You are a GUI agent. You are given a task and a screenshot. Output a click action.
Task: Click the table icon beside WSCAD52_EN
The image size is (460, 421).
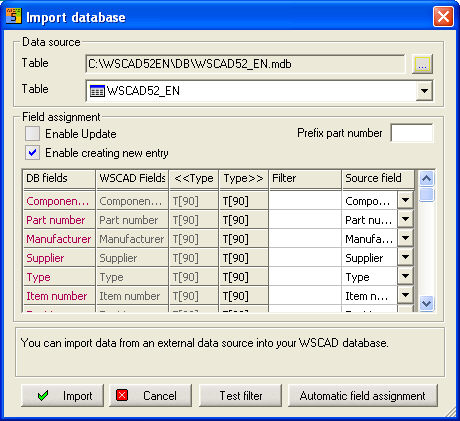[97, 91]
